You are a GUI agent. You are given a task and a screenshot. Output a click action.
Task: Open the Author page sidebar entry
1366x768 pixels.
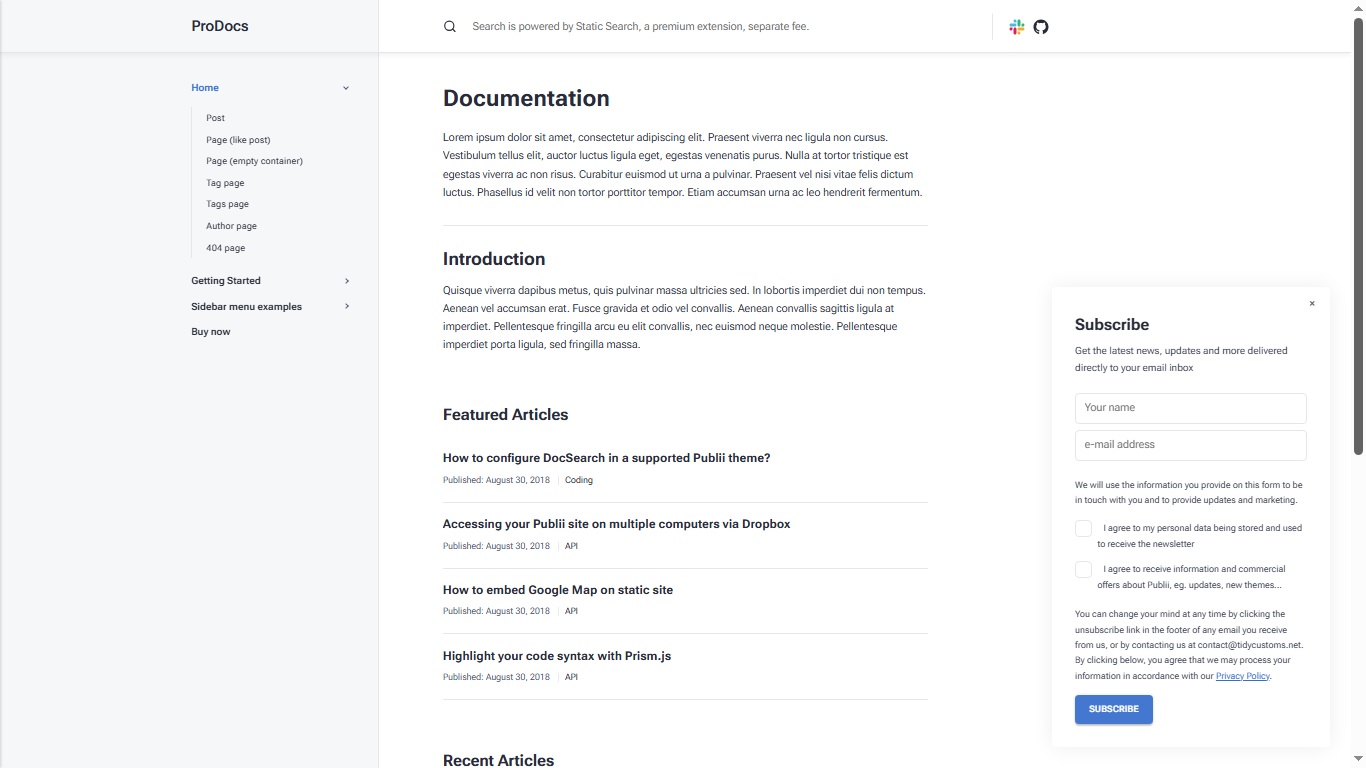coord(231,226)
